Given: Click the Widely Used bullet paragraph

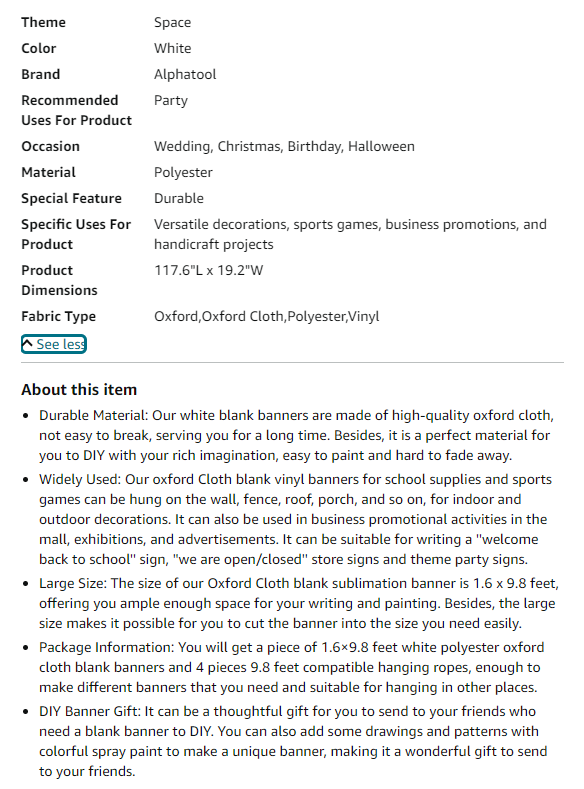Looking at the screenshot, I should tap(296, 519).
